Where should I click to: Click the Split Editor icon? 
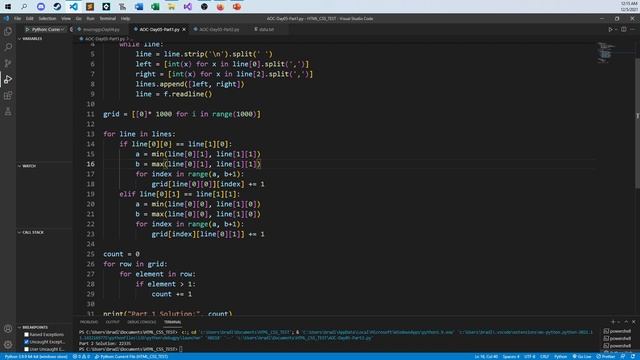tap(624, 29)
